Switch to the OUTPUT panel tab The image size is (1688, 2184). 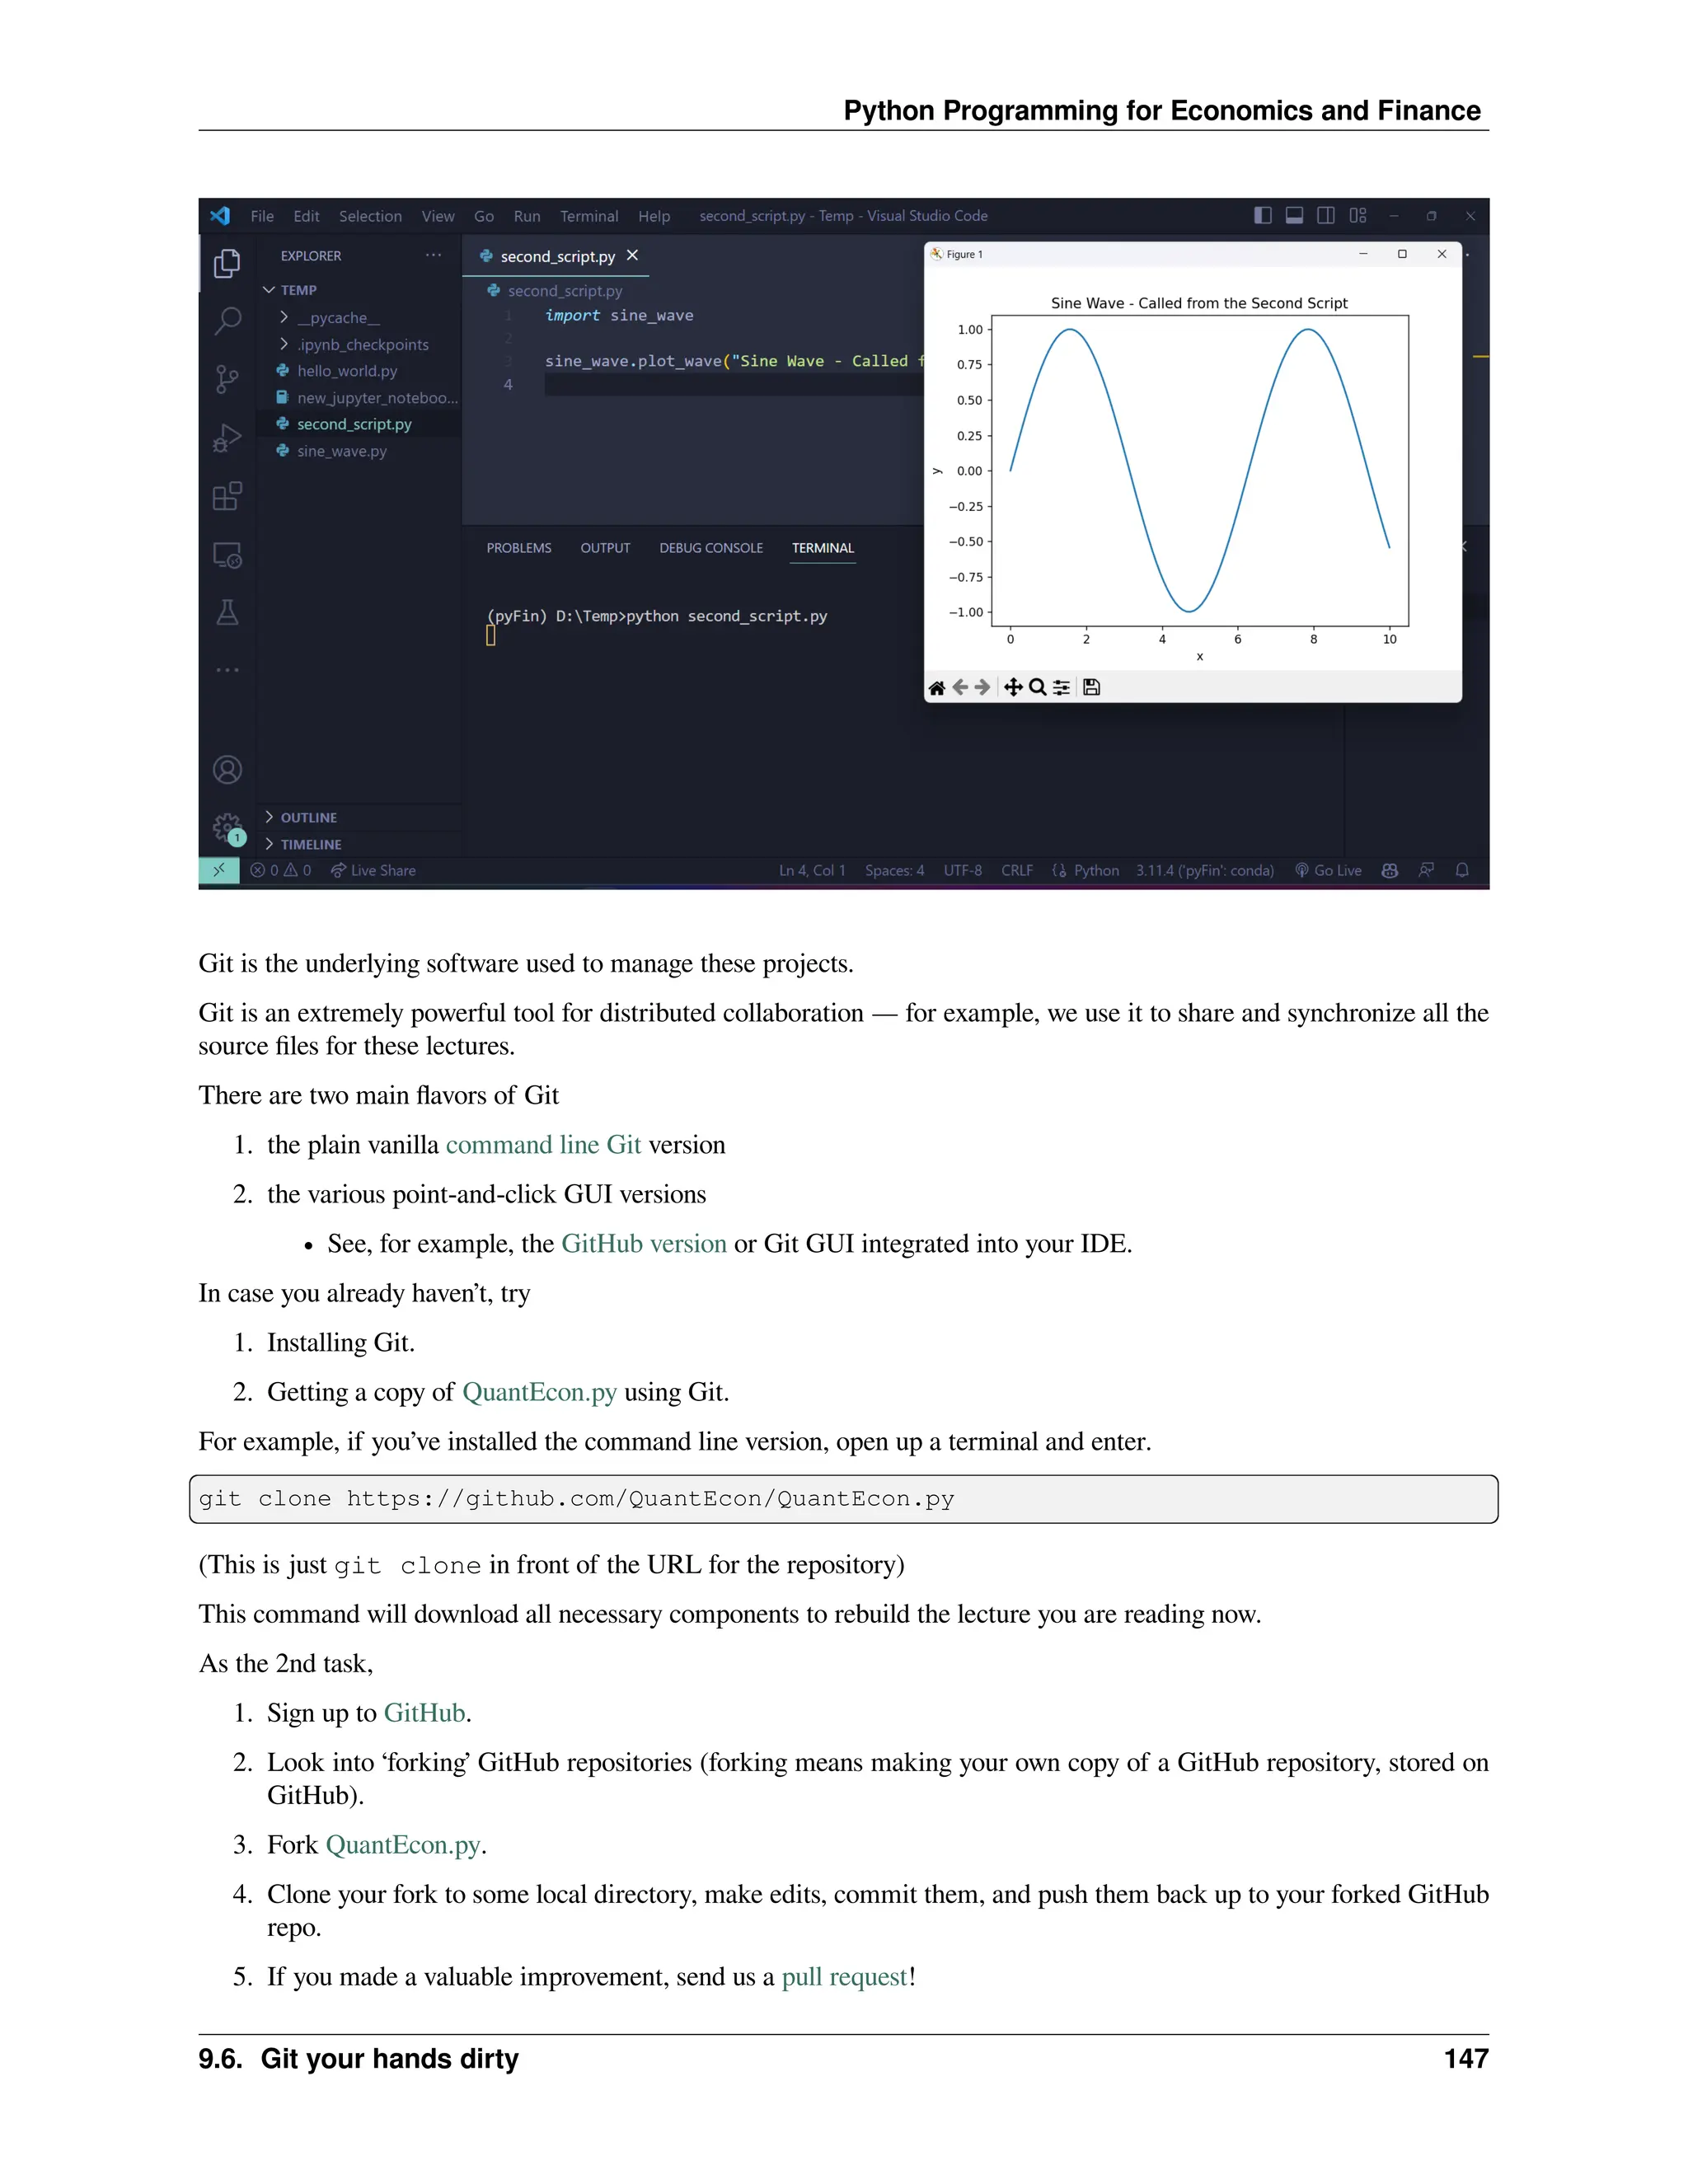click(x=605, y=548)
